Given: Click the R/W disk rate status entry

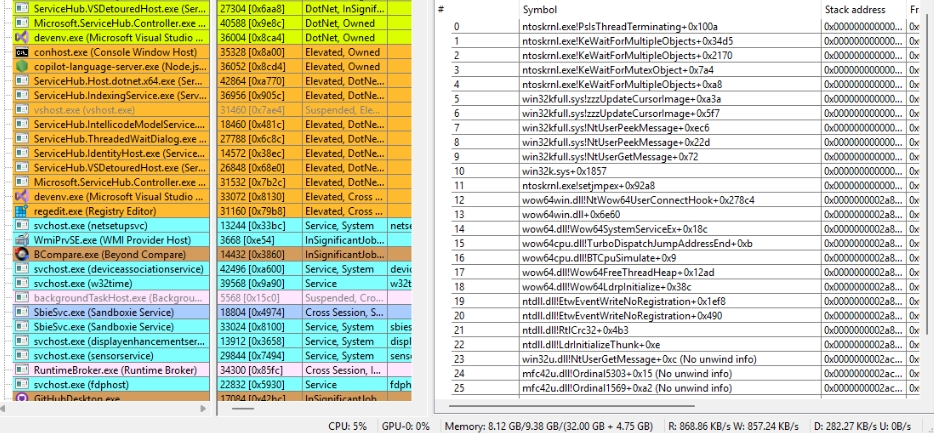Looking at the screenshot, I should point(731,426).
